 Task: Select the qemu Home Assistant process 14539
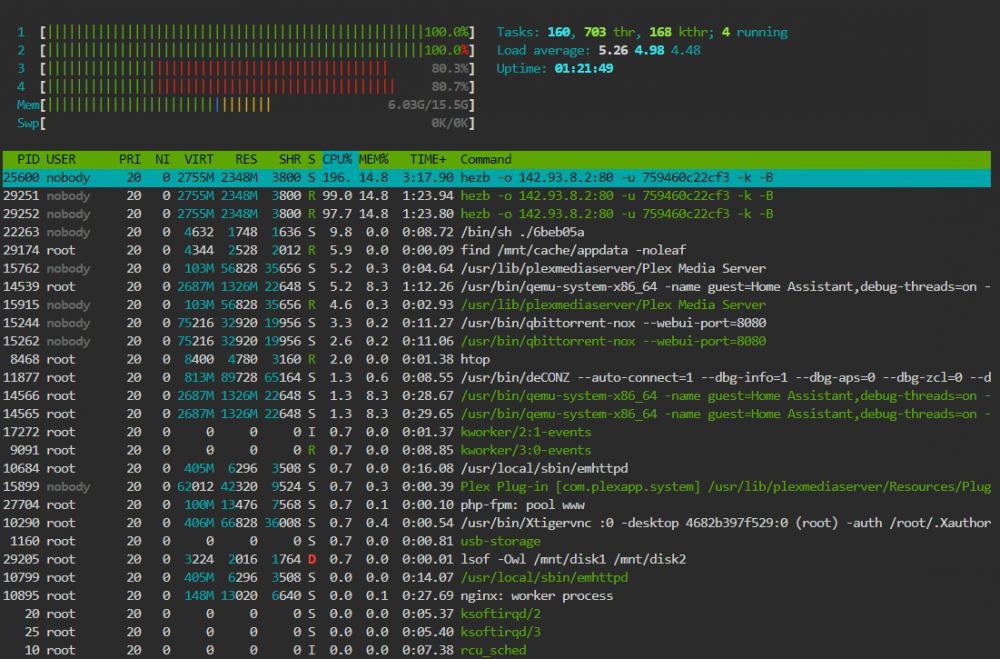tap(497, 286)
